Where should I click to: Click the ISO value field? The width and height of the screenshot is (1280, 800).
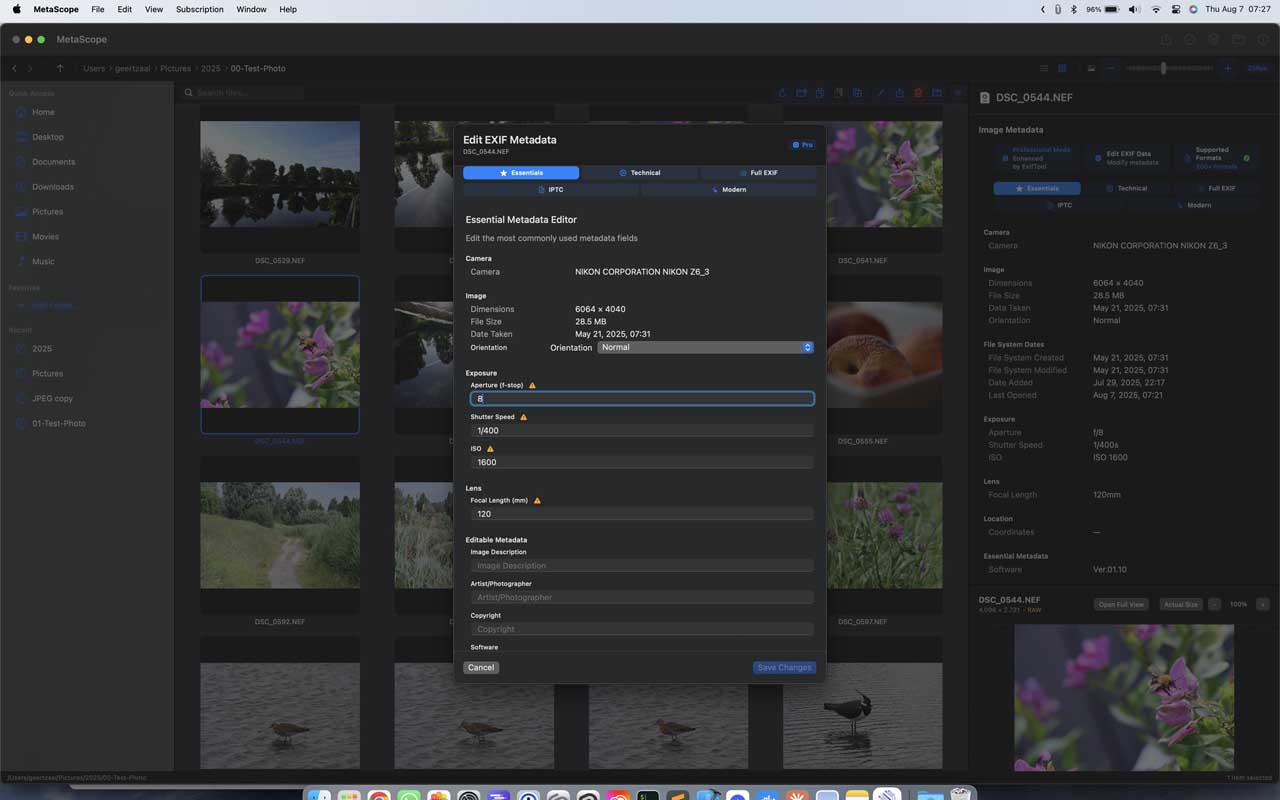pos(642,462)
